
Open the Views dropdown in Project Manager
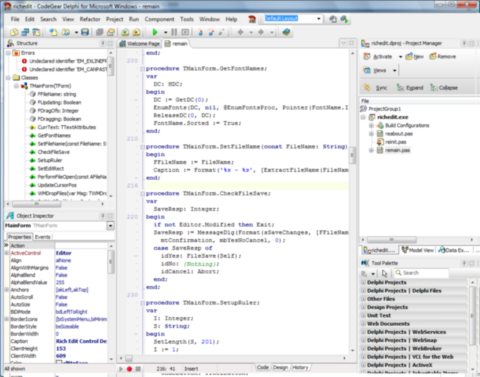394,71
